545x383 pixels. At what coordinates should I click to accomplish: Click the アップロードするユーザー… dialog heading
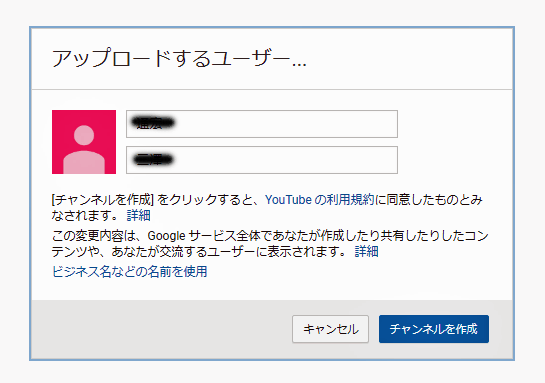(179, 58)
